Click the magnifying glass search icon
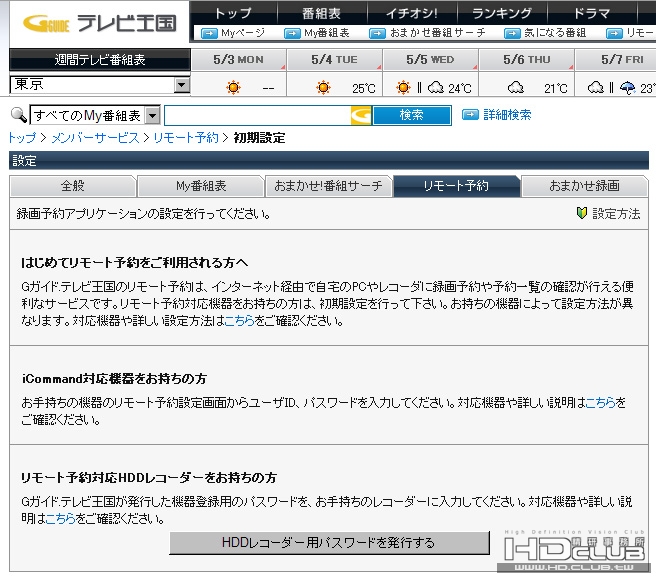 18,115
